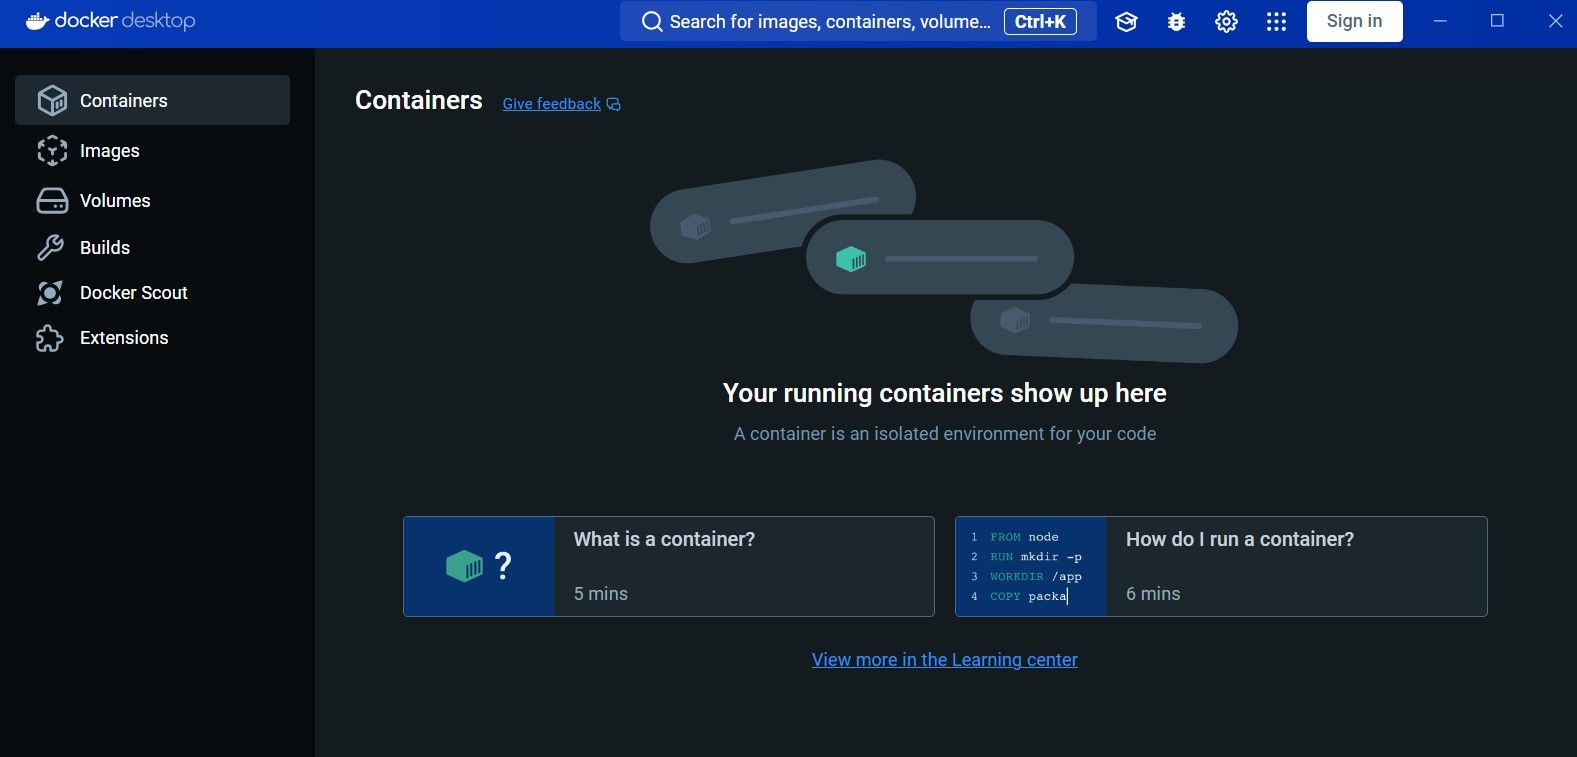The width and height of the screenshot is (1577, 757).
Task: Click the Sign in button
Action: (1355, 21)
